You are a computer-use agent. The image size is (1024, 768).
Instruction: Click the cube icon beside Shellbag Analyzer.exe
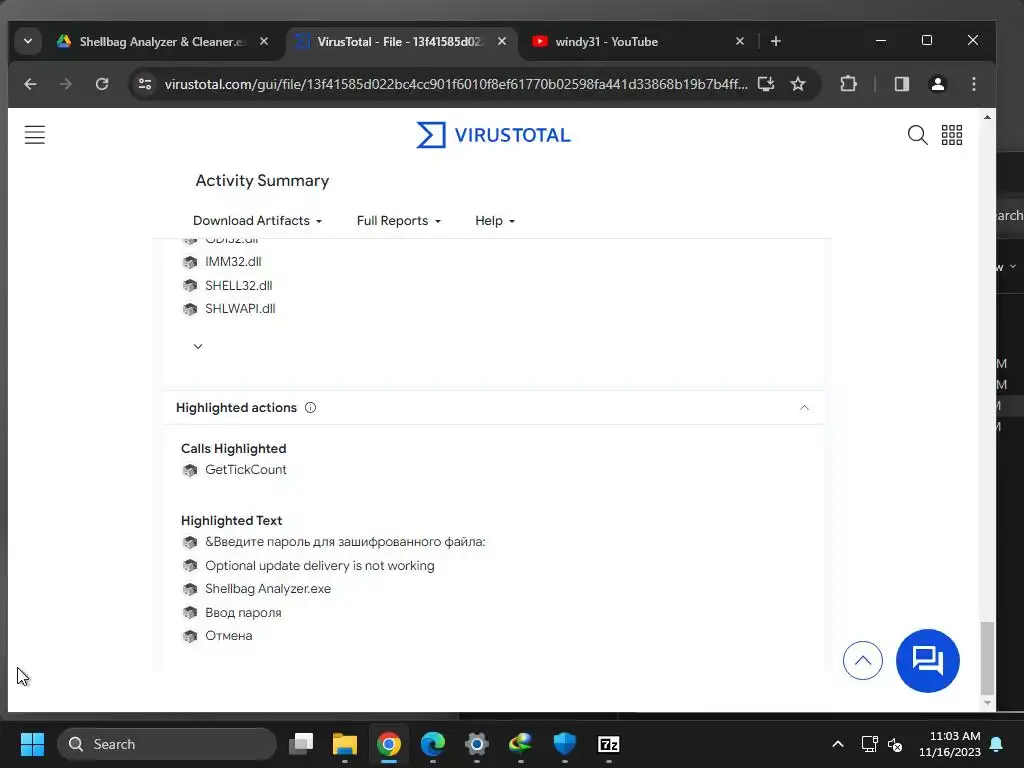(x=190, y=589)
